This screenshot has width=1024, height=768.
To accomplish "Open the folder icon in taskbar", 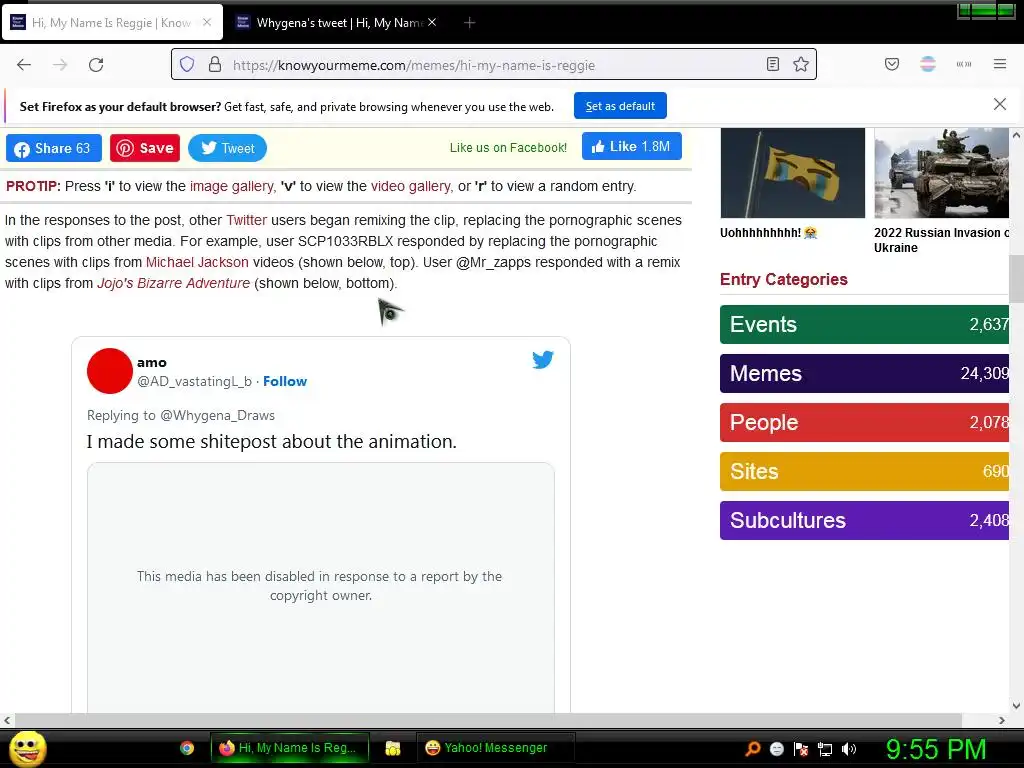I will [x=392, y=748].
